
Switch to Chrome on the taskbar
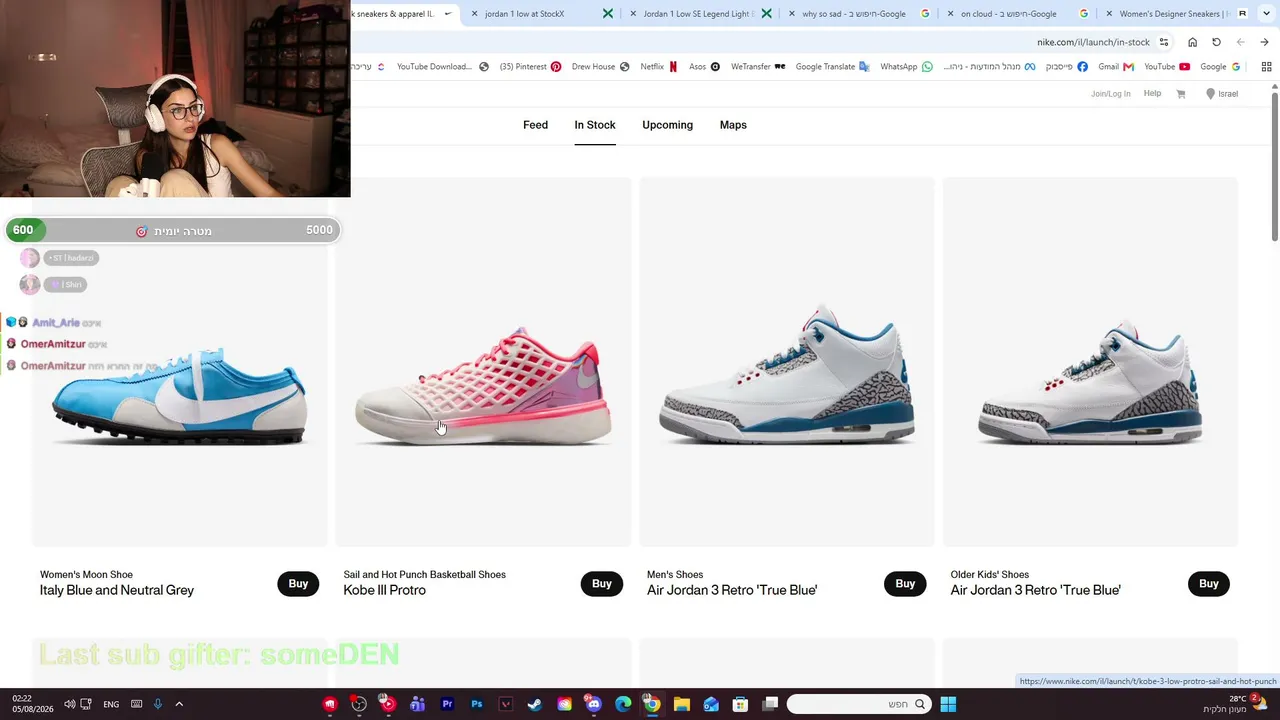[652, 704]
